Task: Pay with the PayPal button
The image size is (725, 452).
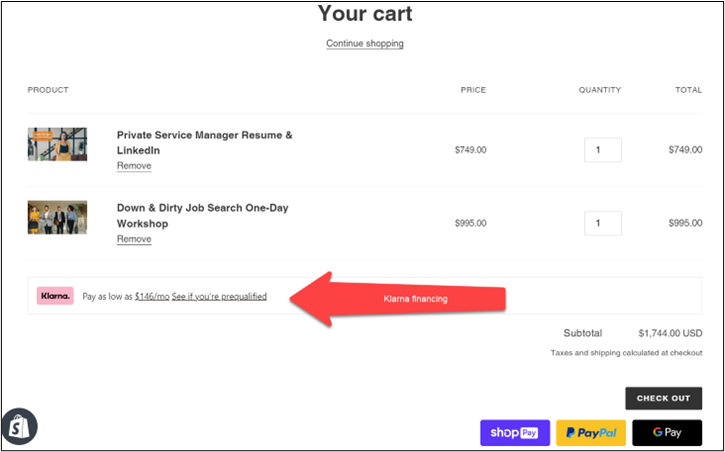Action: pos(591,432)
